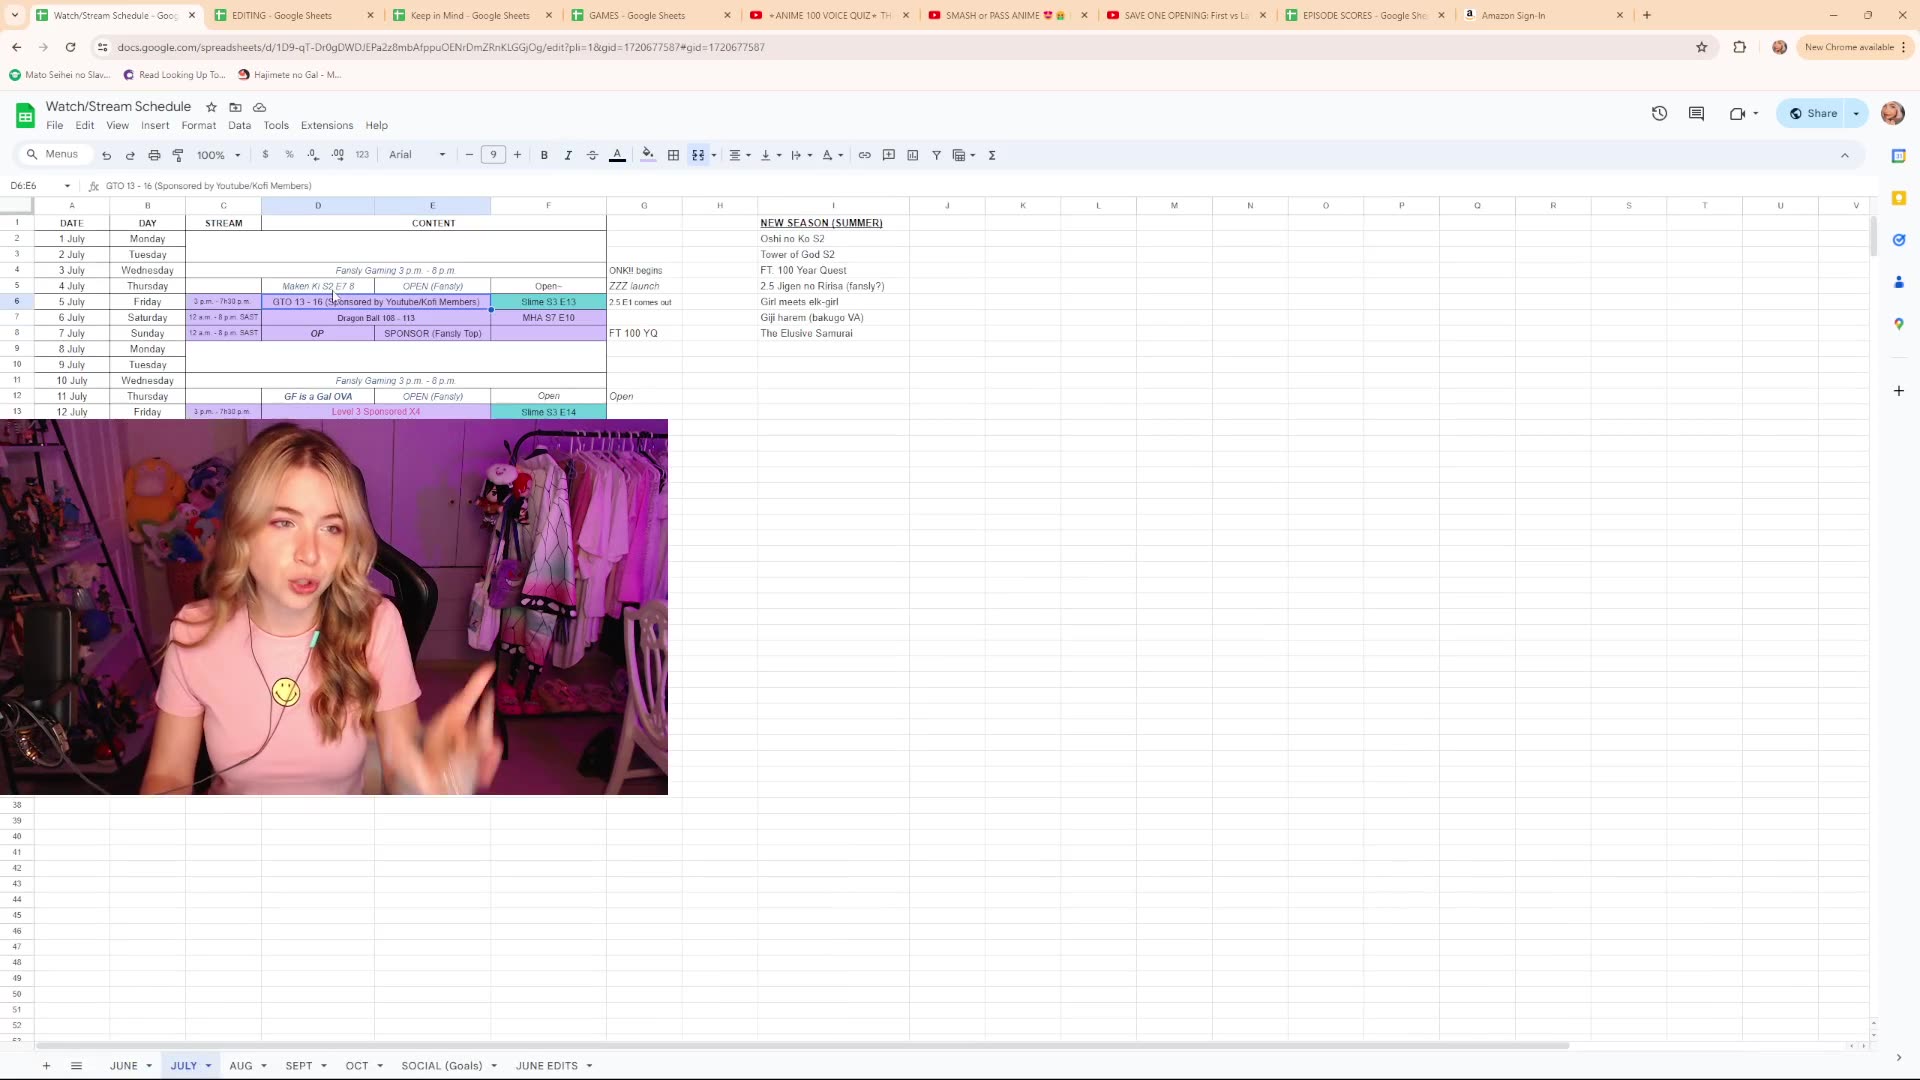Toggle bold formatting
Screen dimensions: 1920x1080
(544, 155)
